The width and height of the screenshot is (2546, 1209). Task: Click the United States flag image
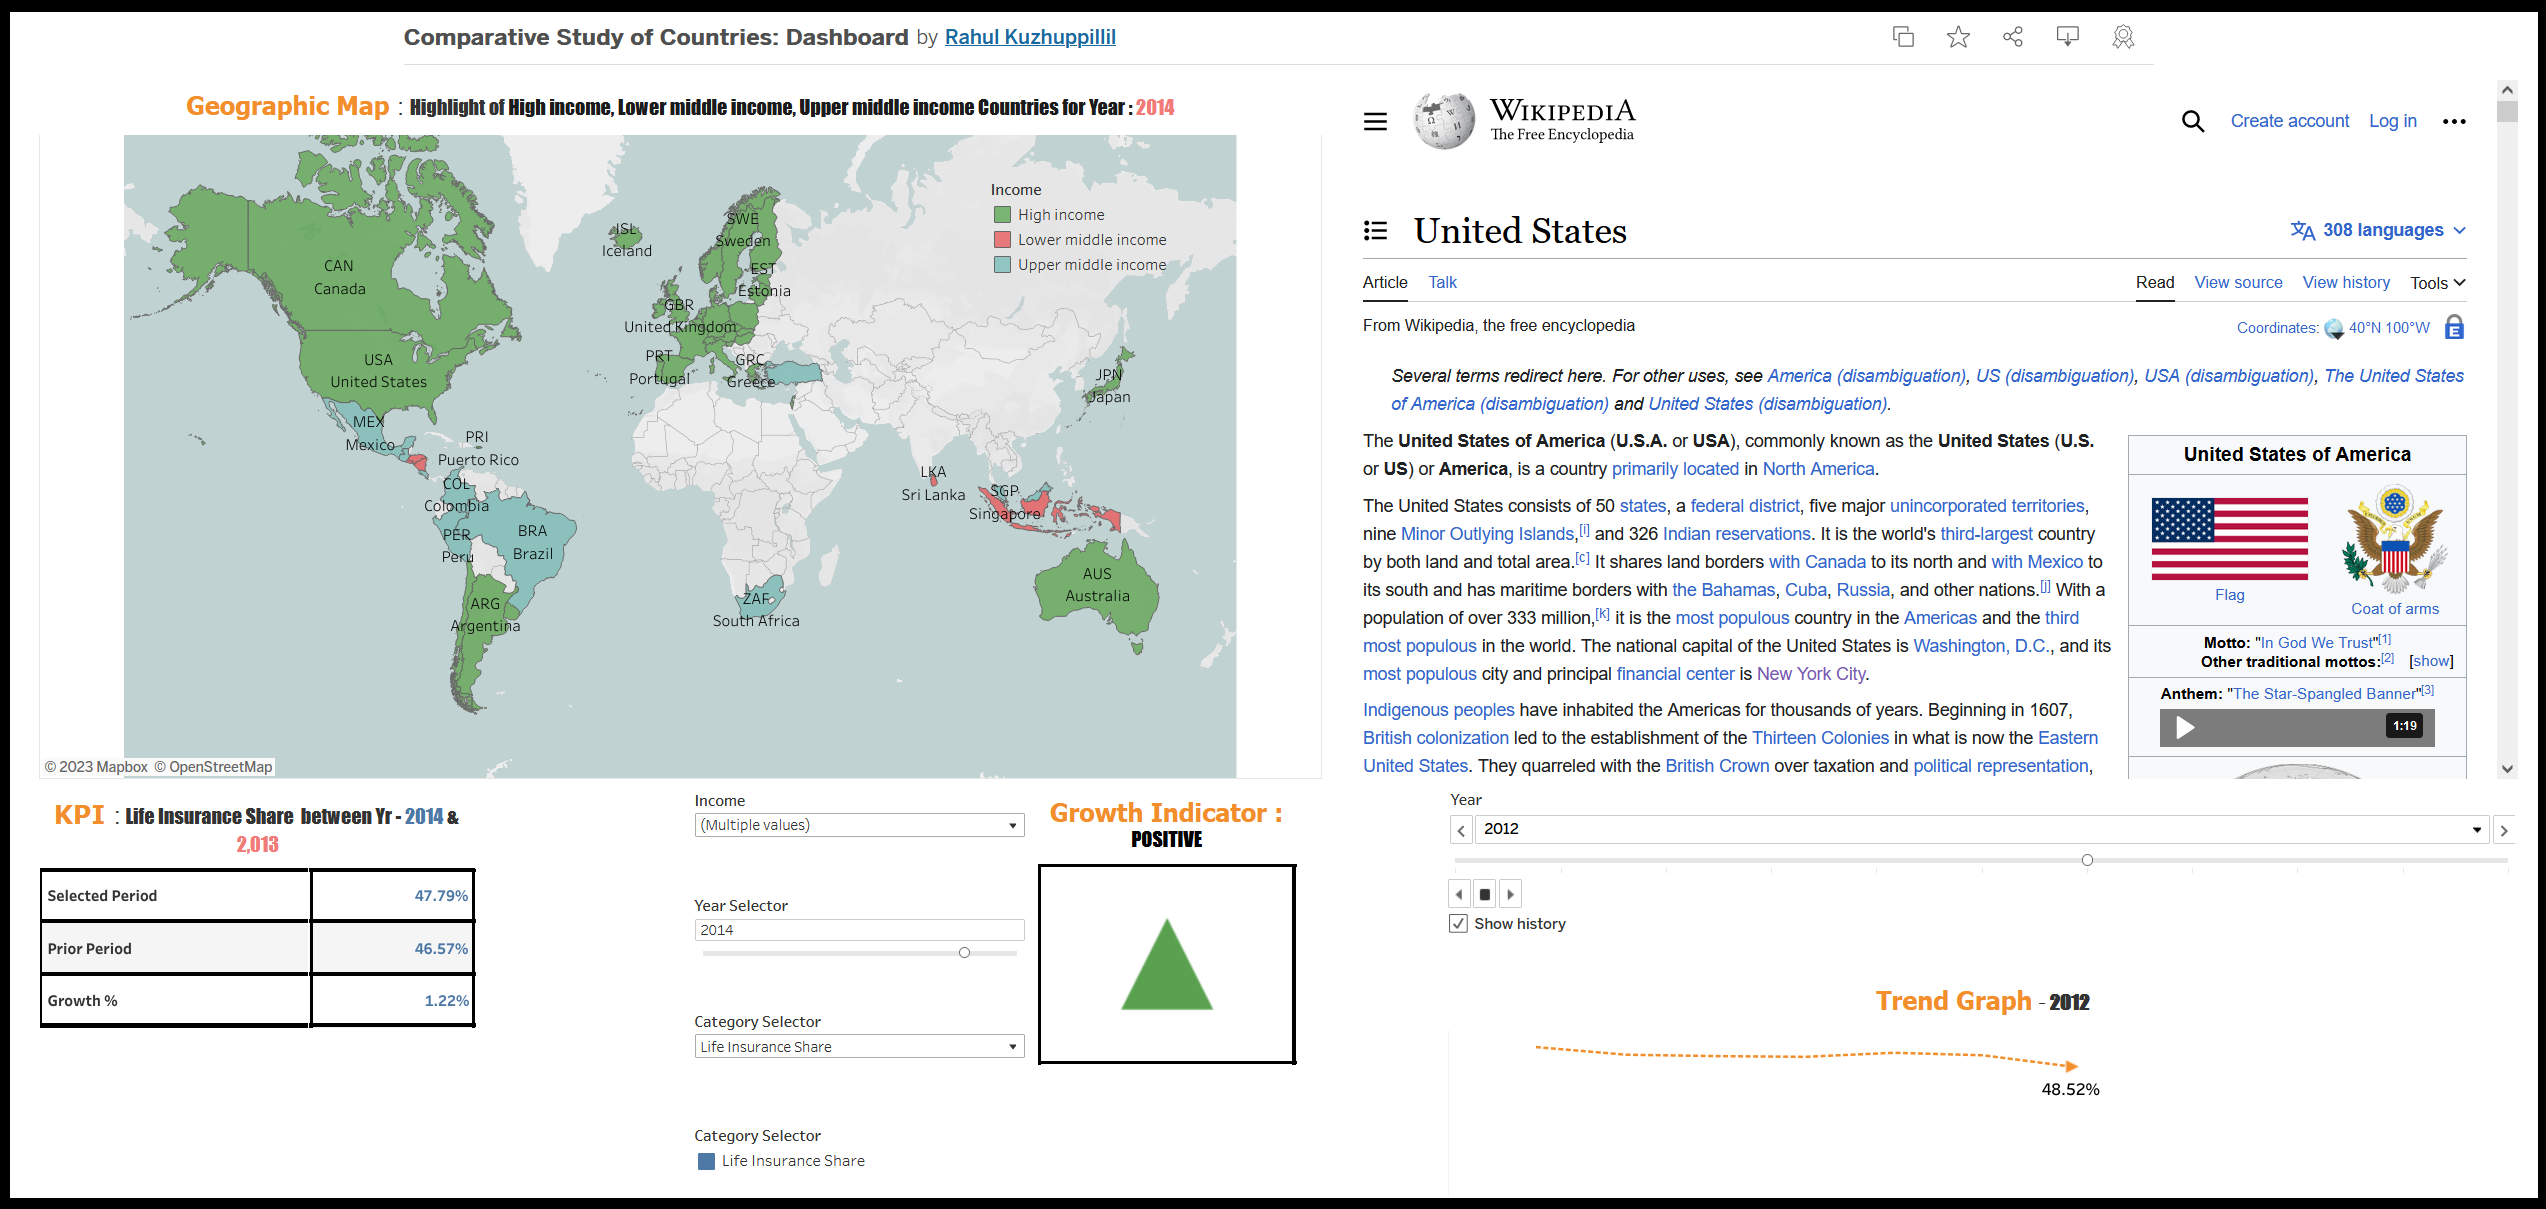[2229, 539]
